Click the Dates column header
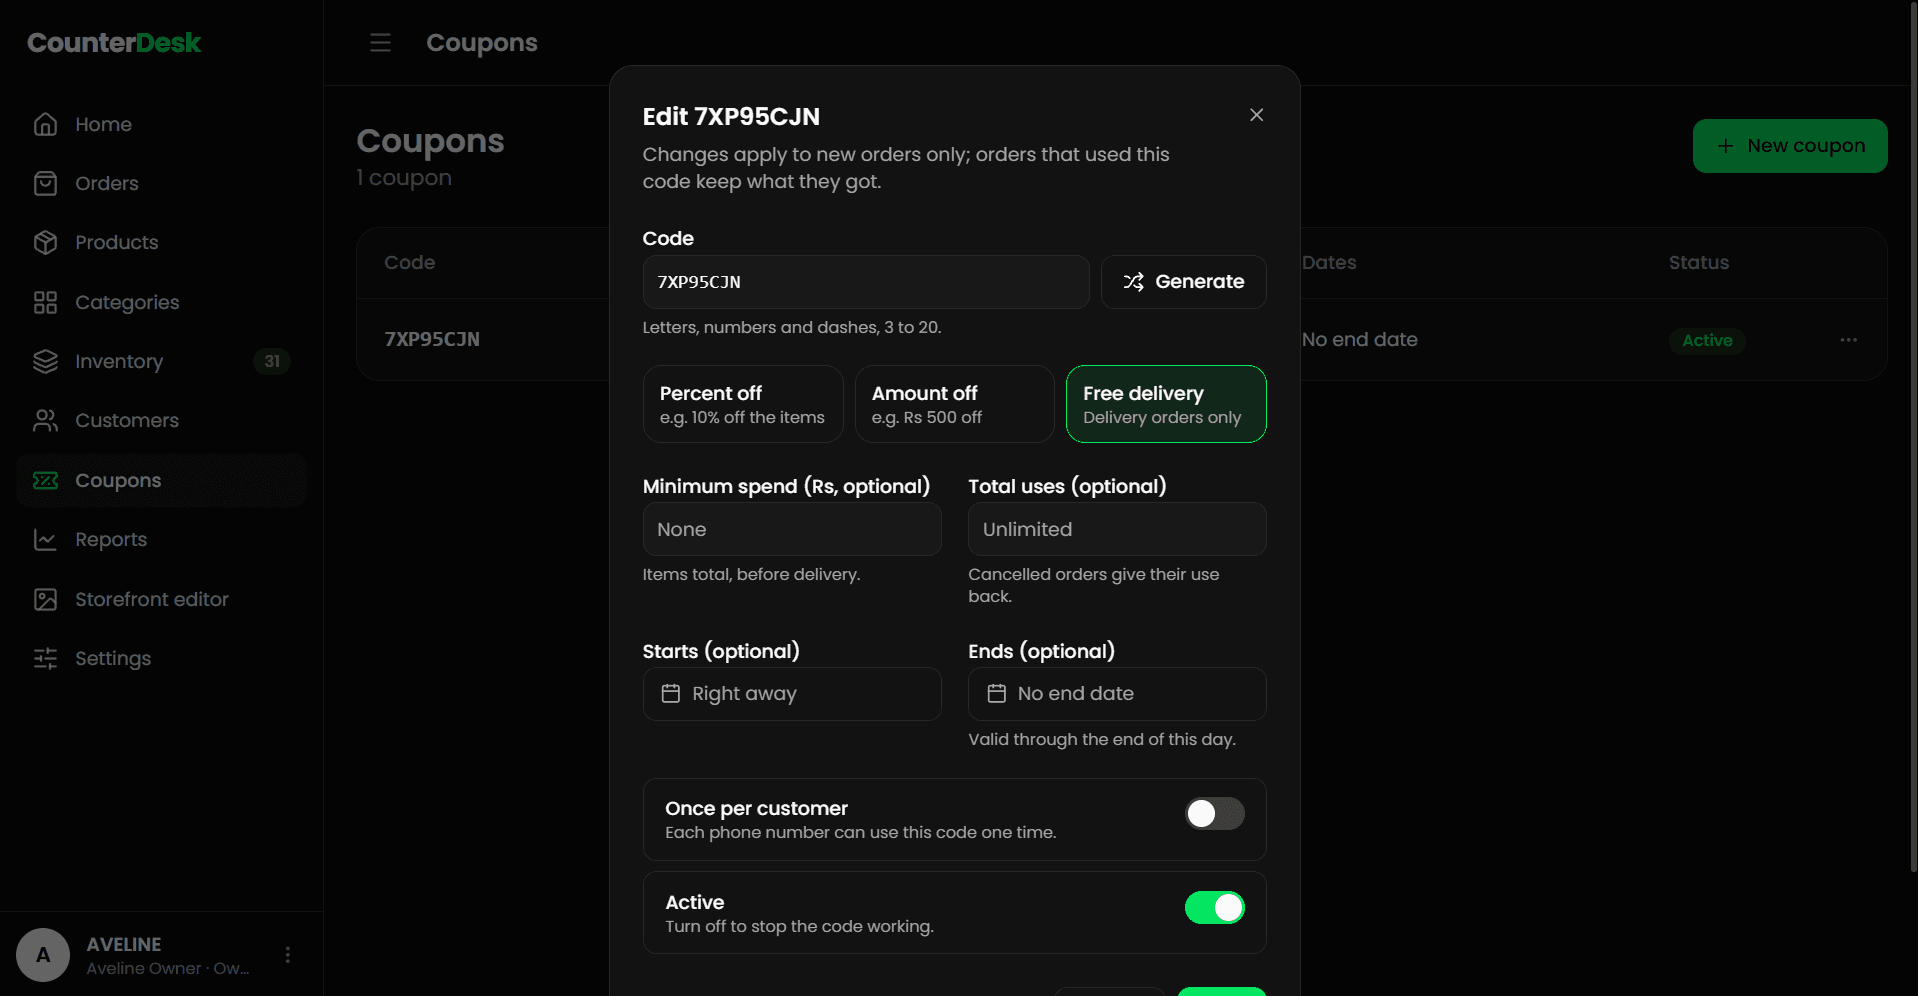The image size is (1918, 996). pos(1329,263)
